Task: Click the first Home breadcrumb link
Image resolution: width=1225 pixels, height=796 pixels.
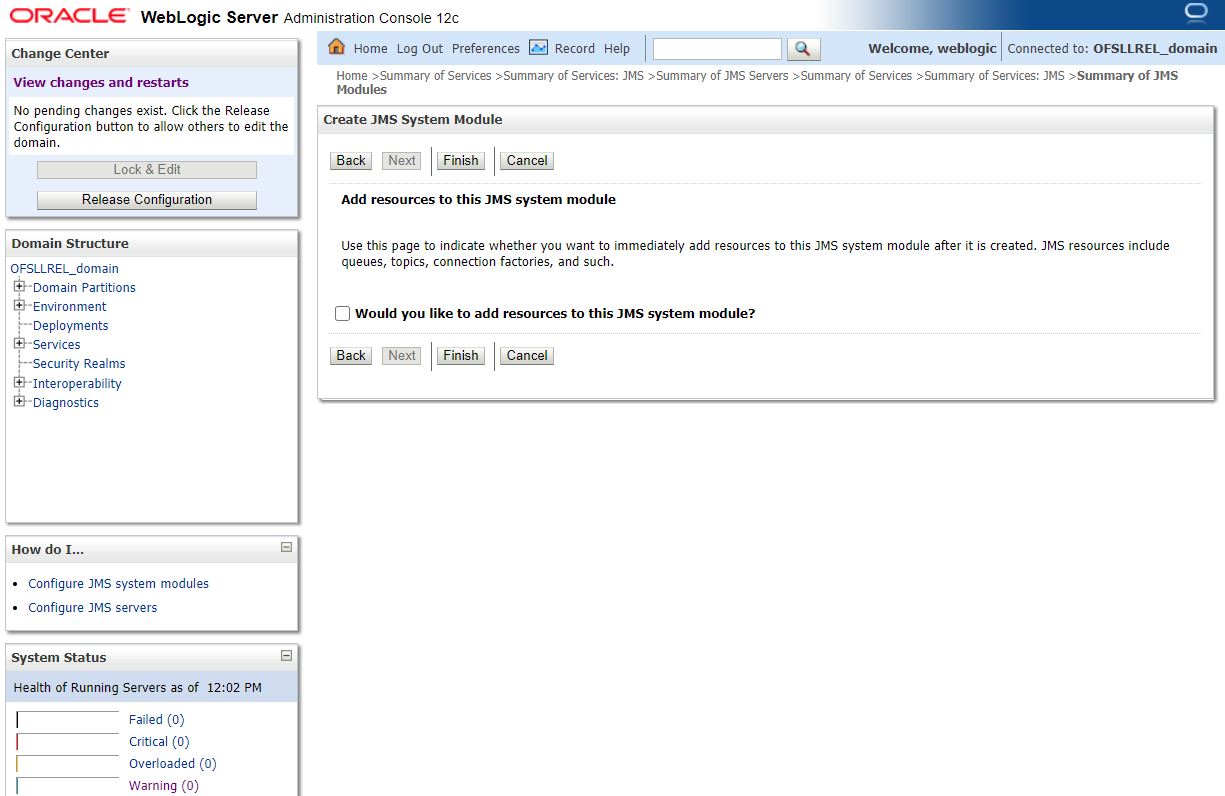Action: coord(351,75)
